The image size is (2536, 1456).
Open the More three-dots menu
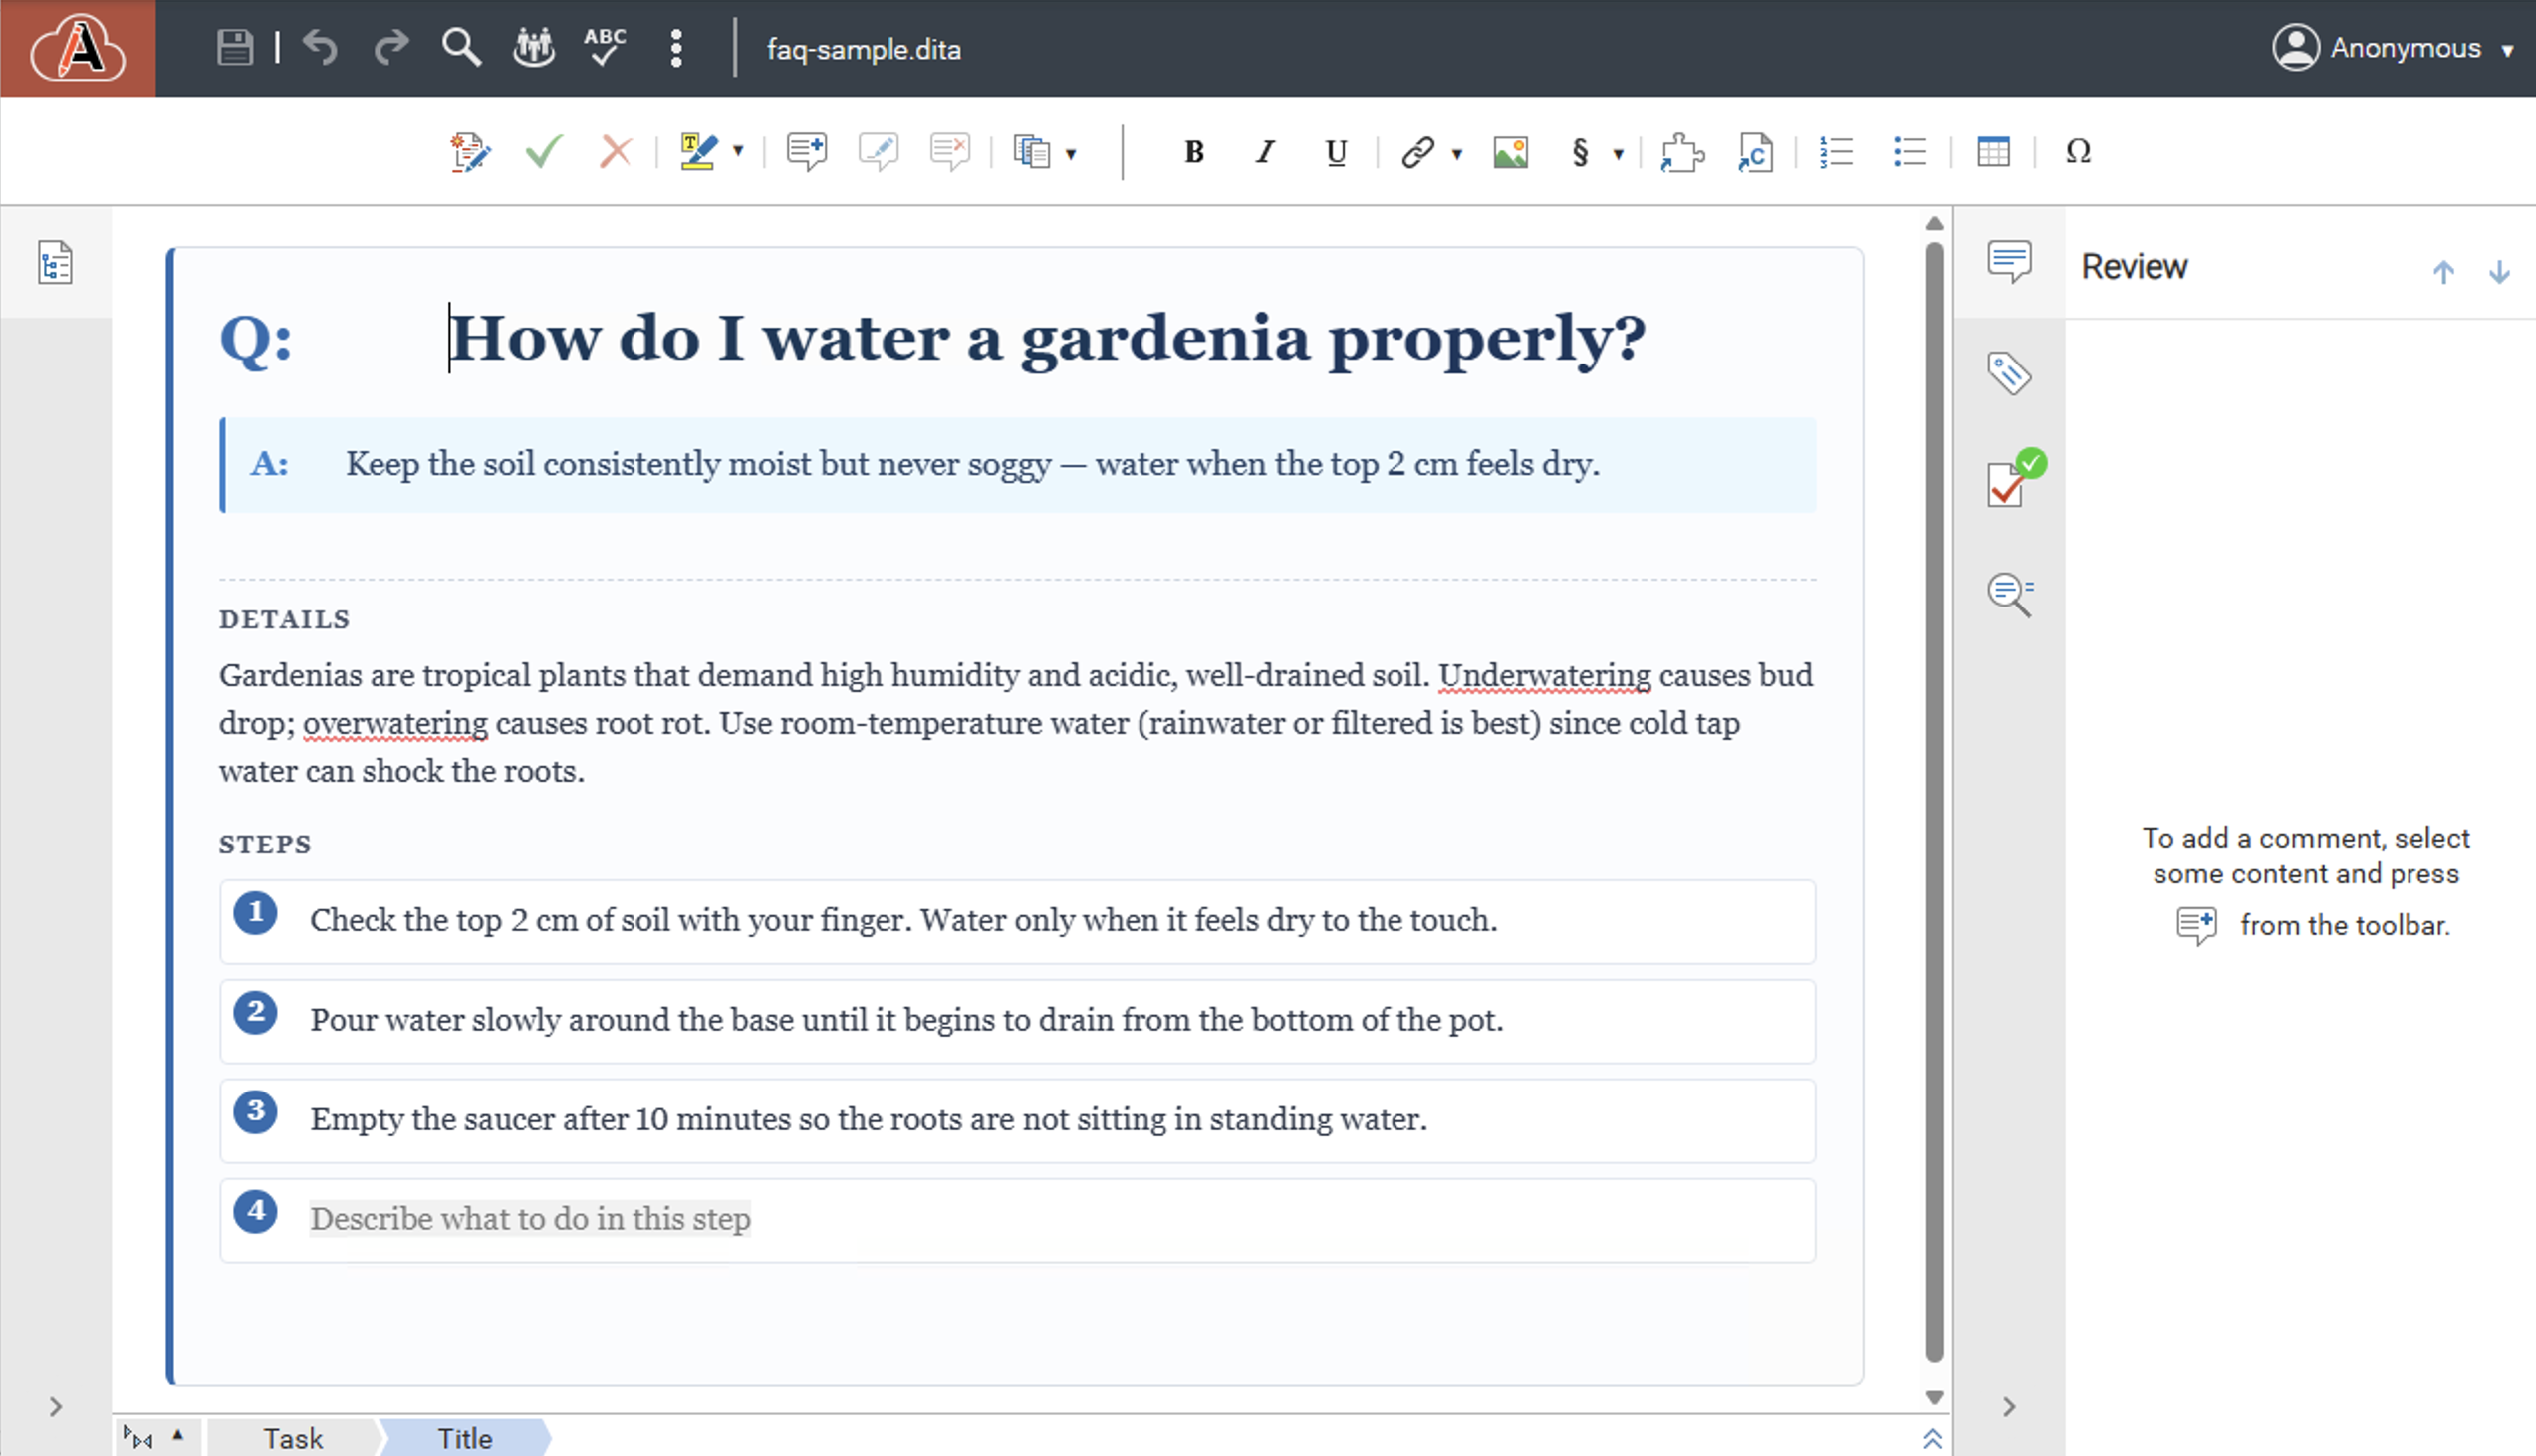click(677, 48)
